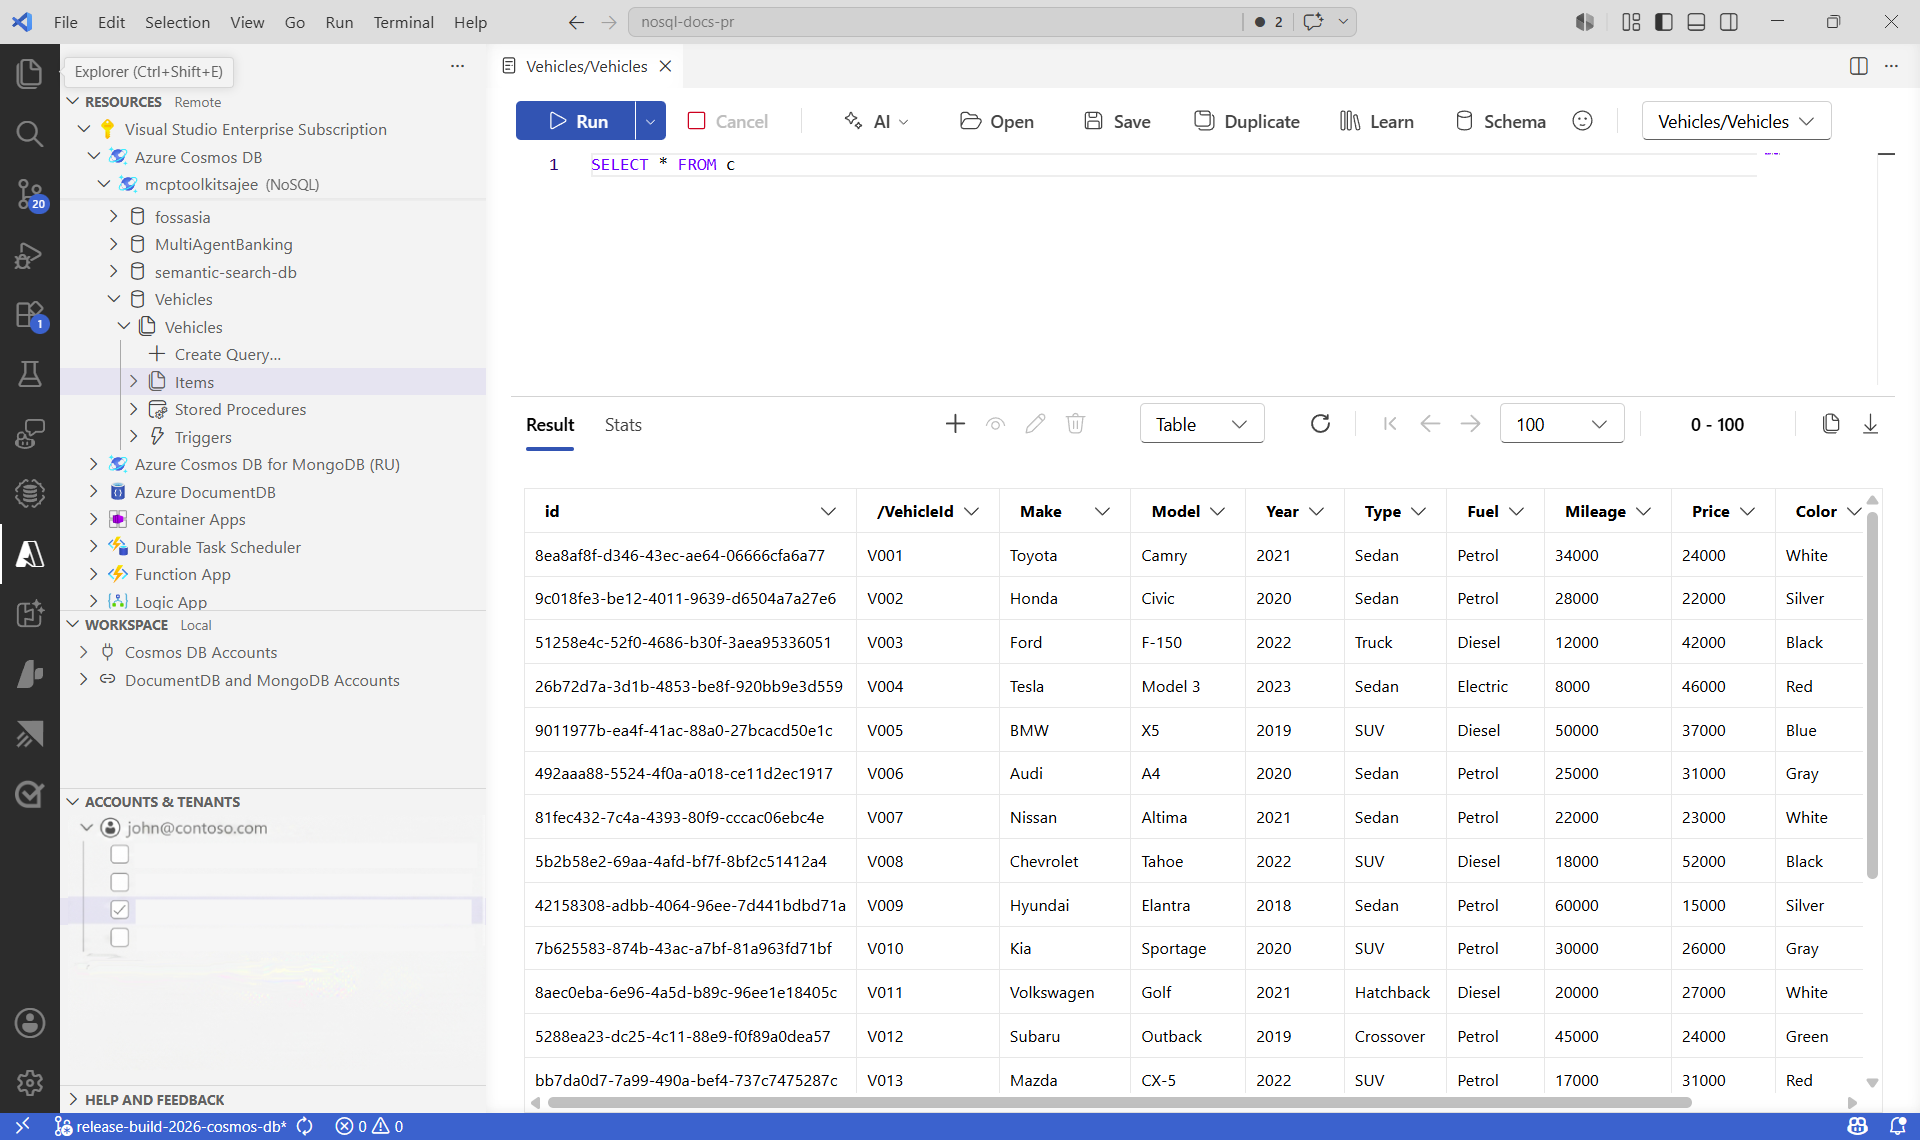Image resolution: width=1920 pixels, height=1140 pixels.
Task: Click the results horizontal scrollbar
Action: click(1119, 1103)
